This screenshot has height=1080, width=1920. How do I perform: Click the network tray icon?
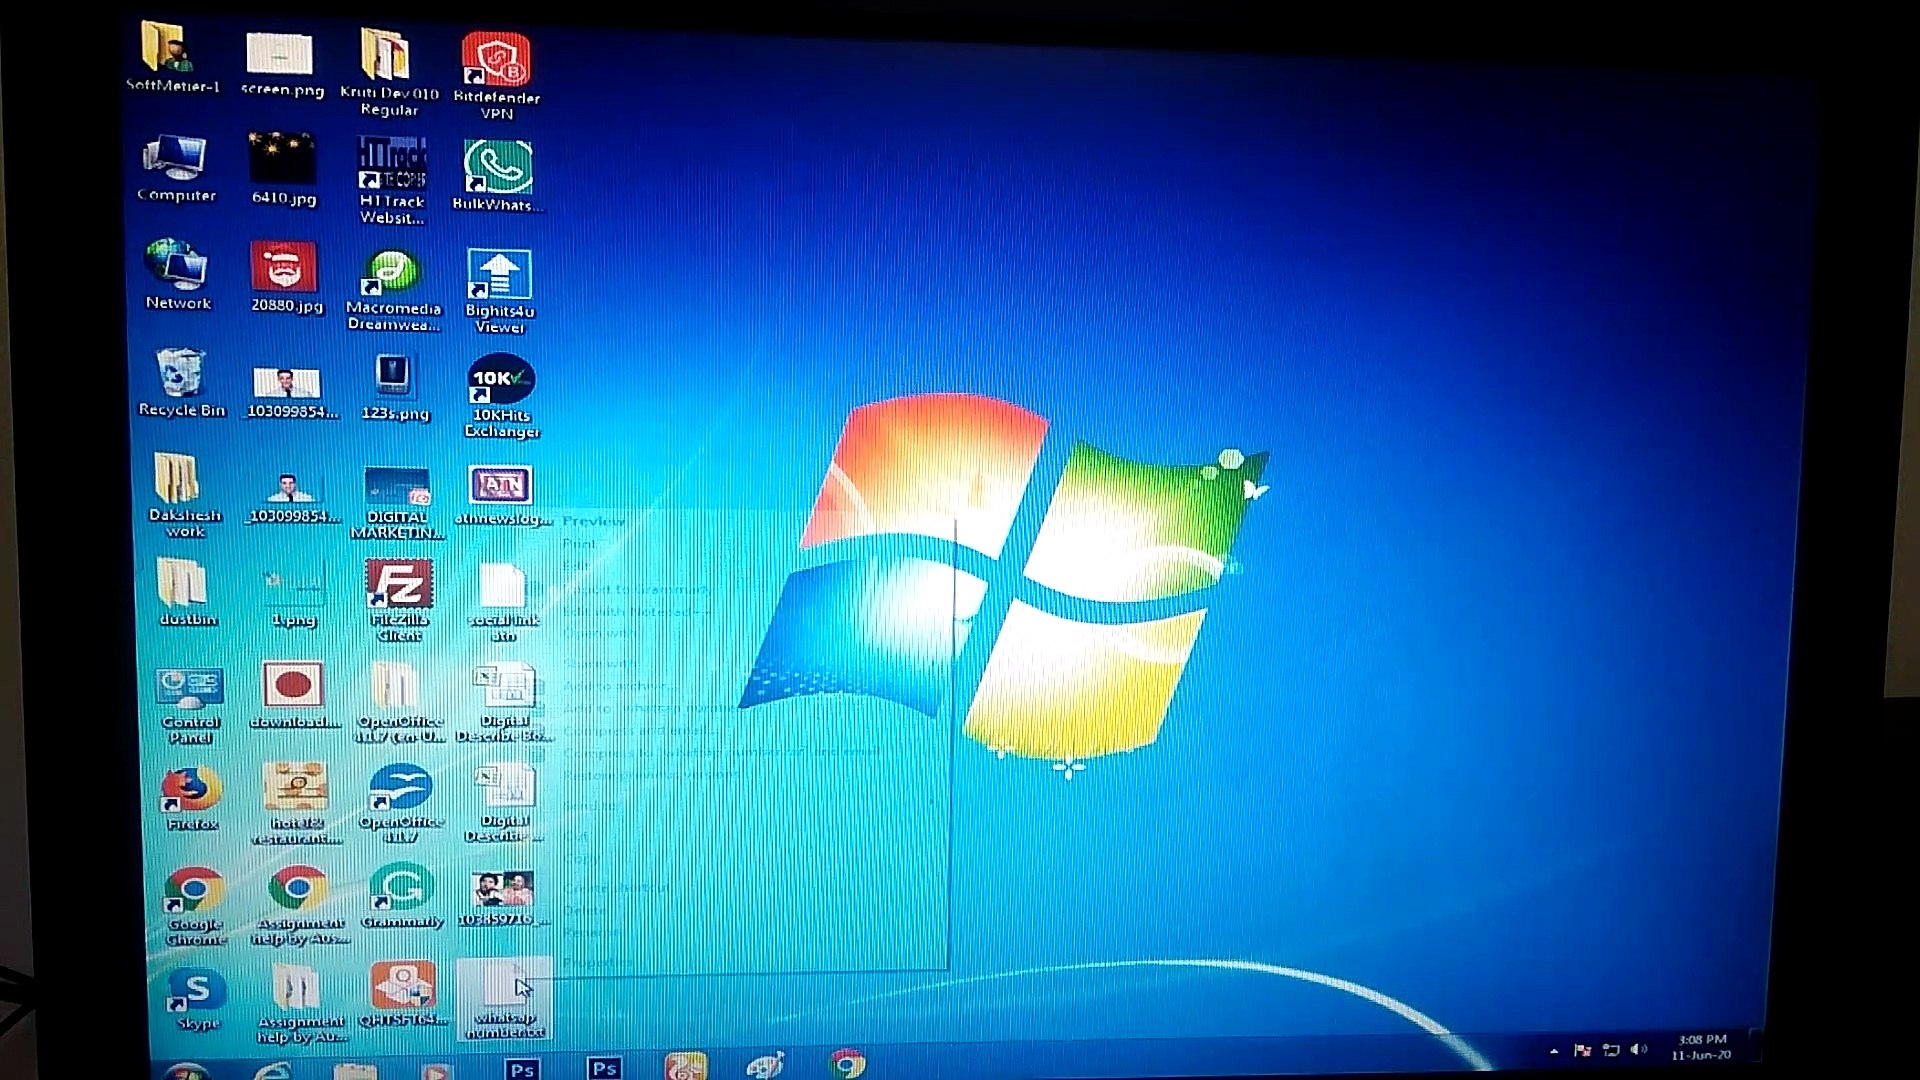pos(1610,1050)
